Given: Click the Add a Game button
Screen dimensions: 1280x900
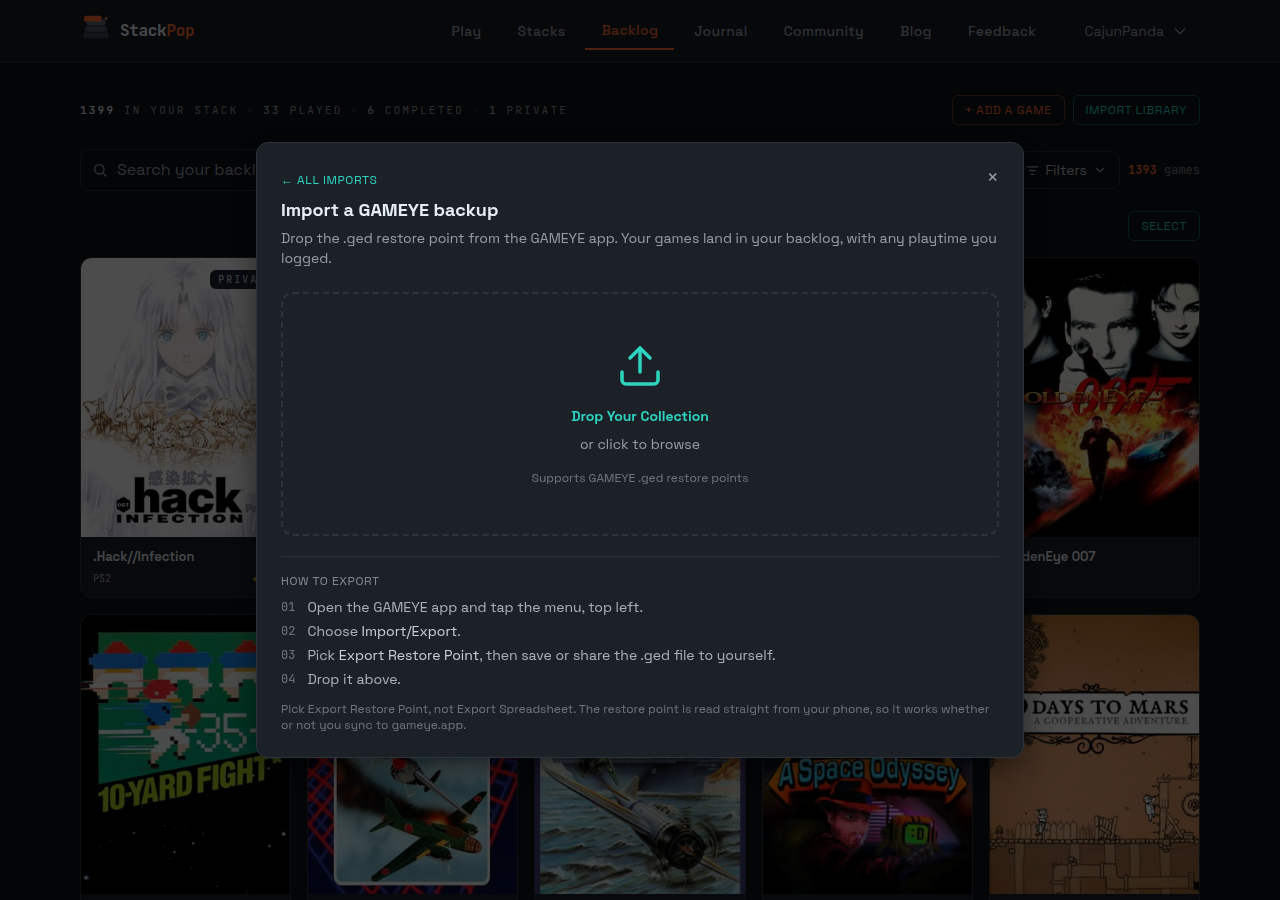Looking at the screenshot, I should [1008, 110].
